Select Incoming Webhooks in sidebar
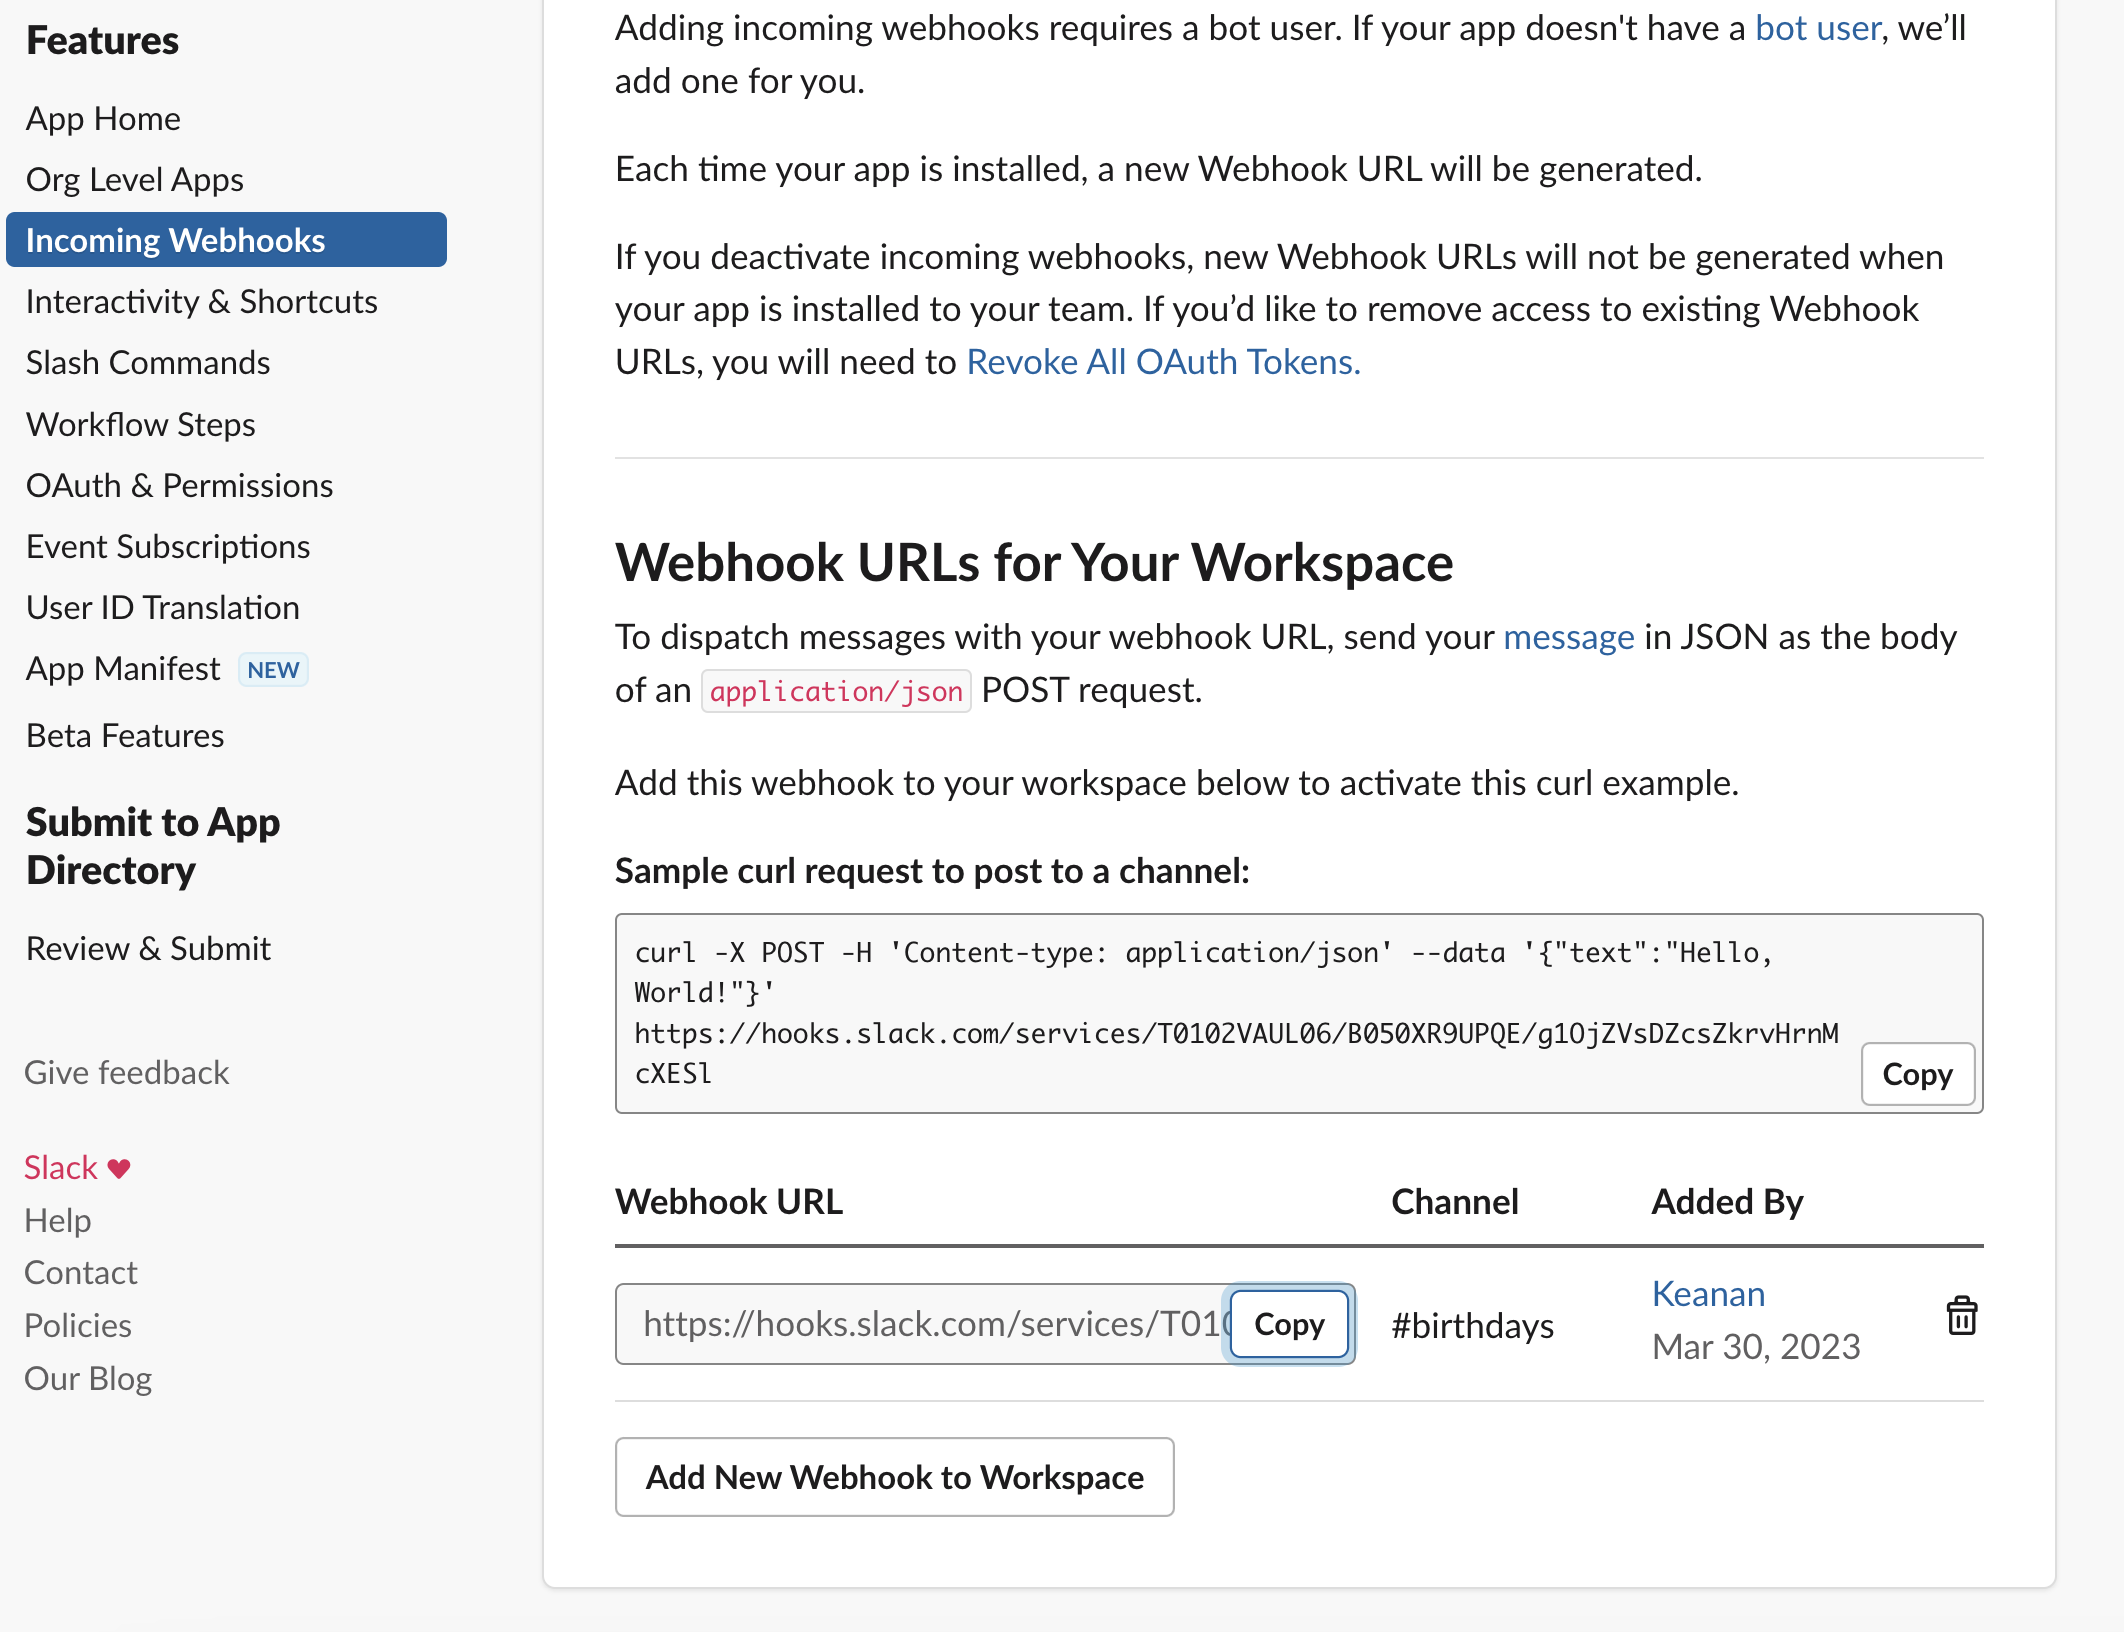The height and width of the screenshot is (1632, 2124). [226, 240]
